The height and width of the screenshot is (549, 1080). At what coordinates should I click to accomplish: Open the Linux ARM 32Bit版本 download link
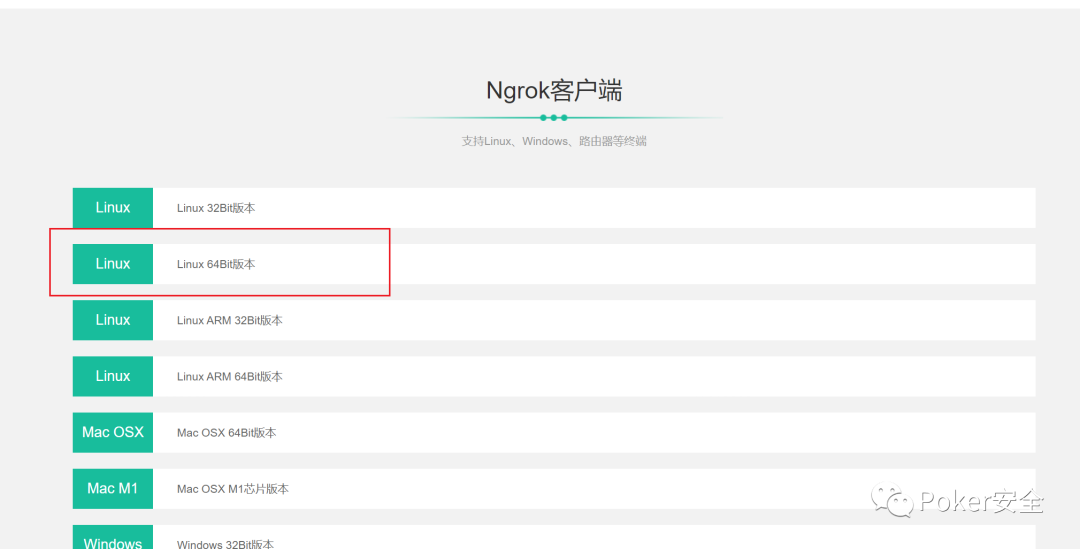point(229,320)
